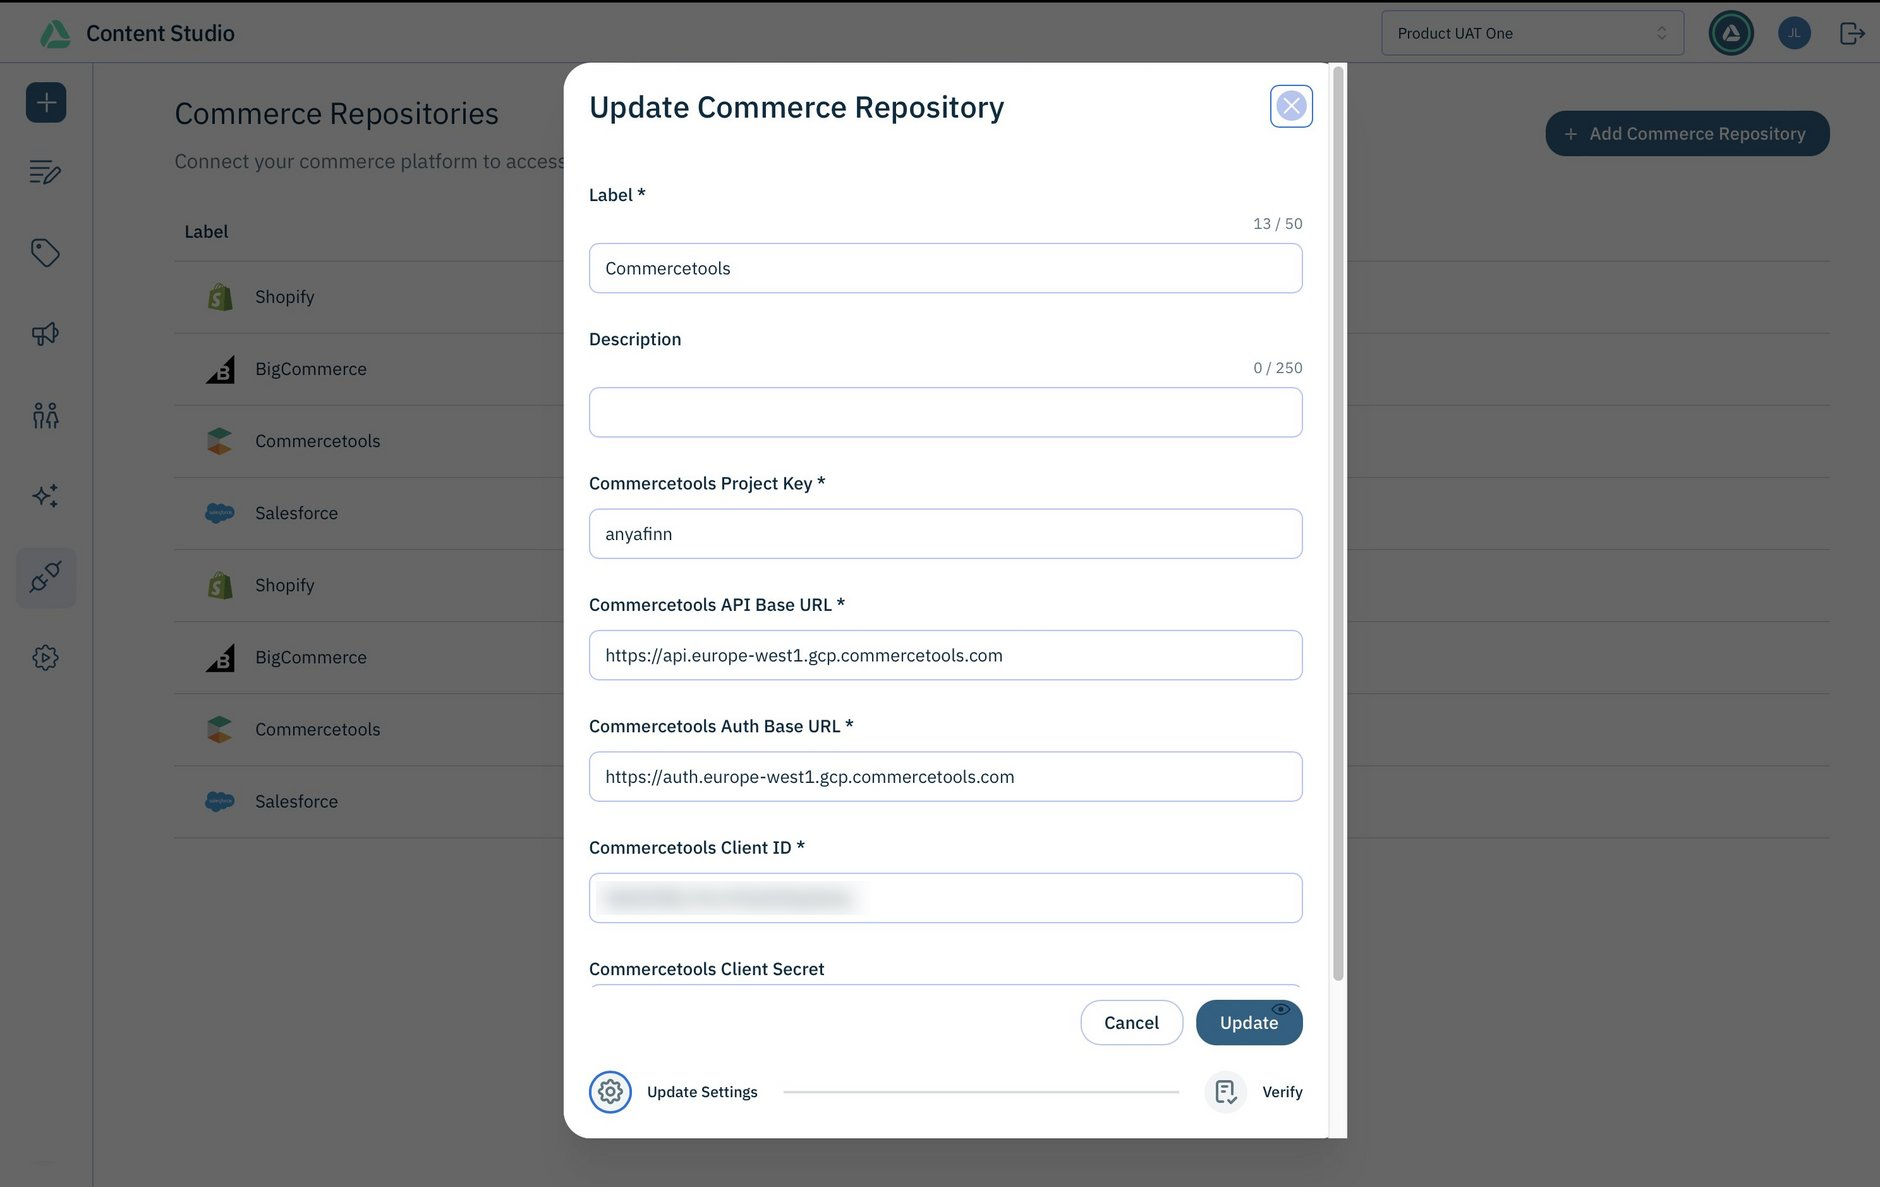Click the first Shopify logo icon
Screen dimensions: 1880x1187
click(x=220, y=297)
